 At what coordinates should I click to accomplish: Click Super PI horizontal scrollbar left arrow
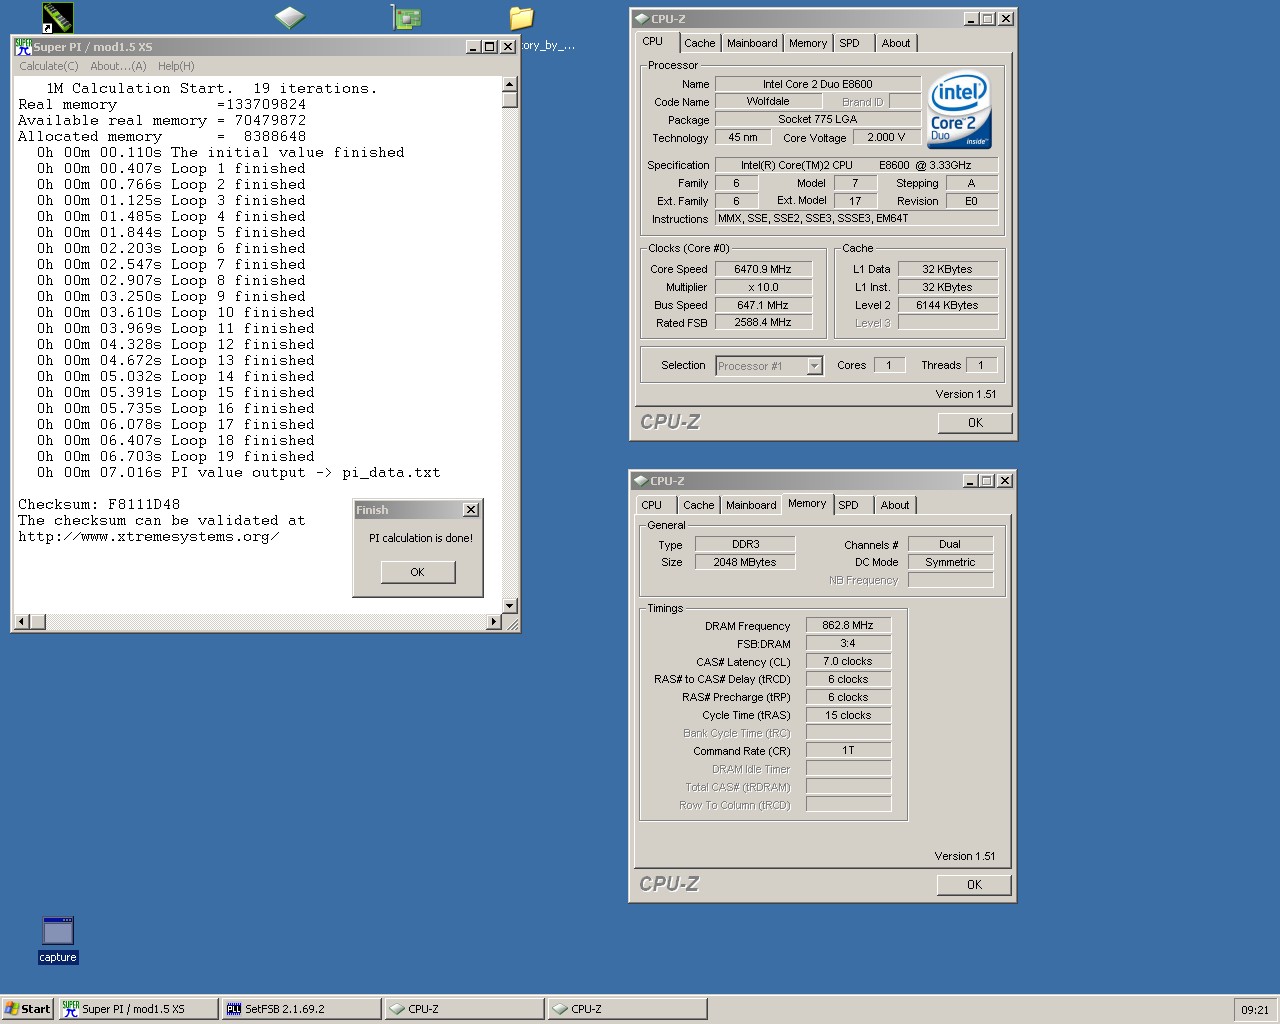(20, 622)
